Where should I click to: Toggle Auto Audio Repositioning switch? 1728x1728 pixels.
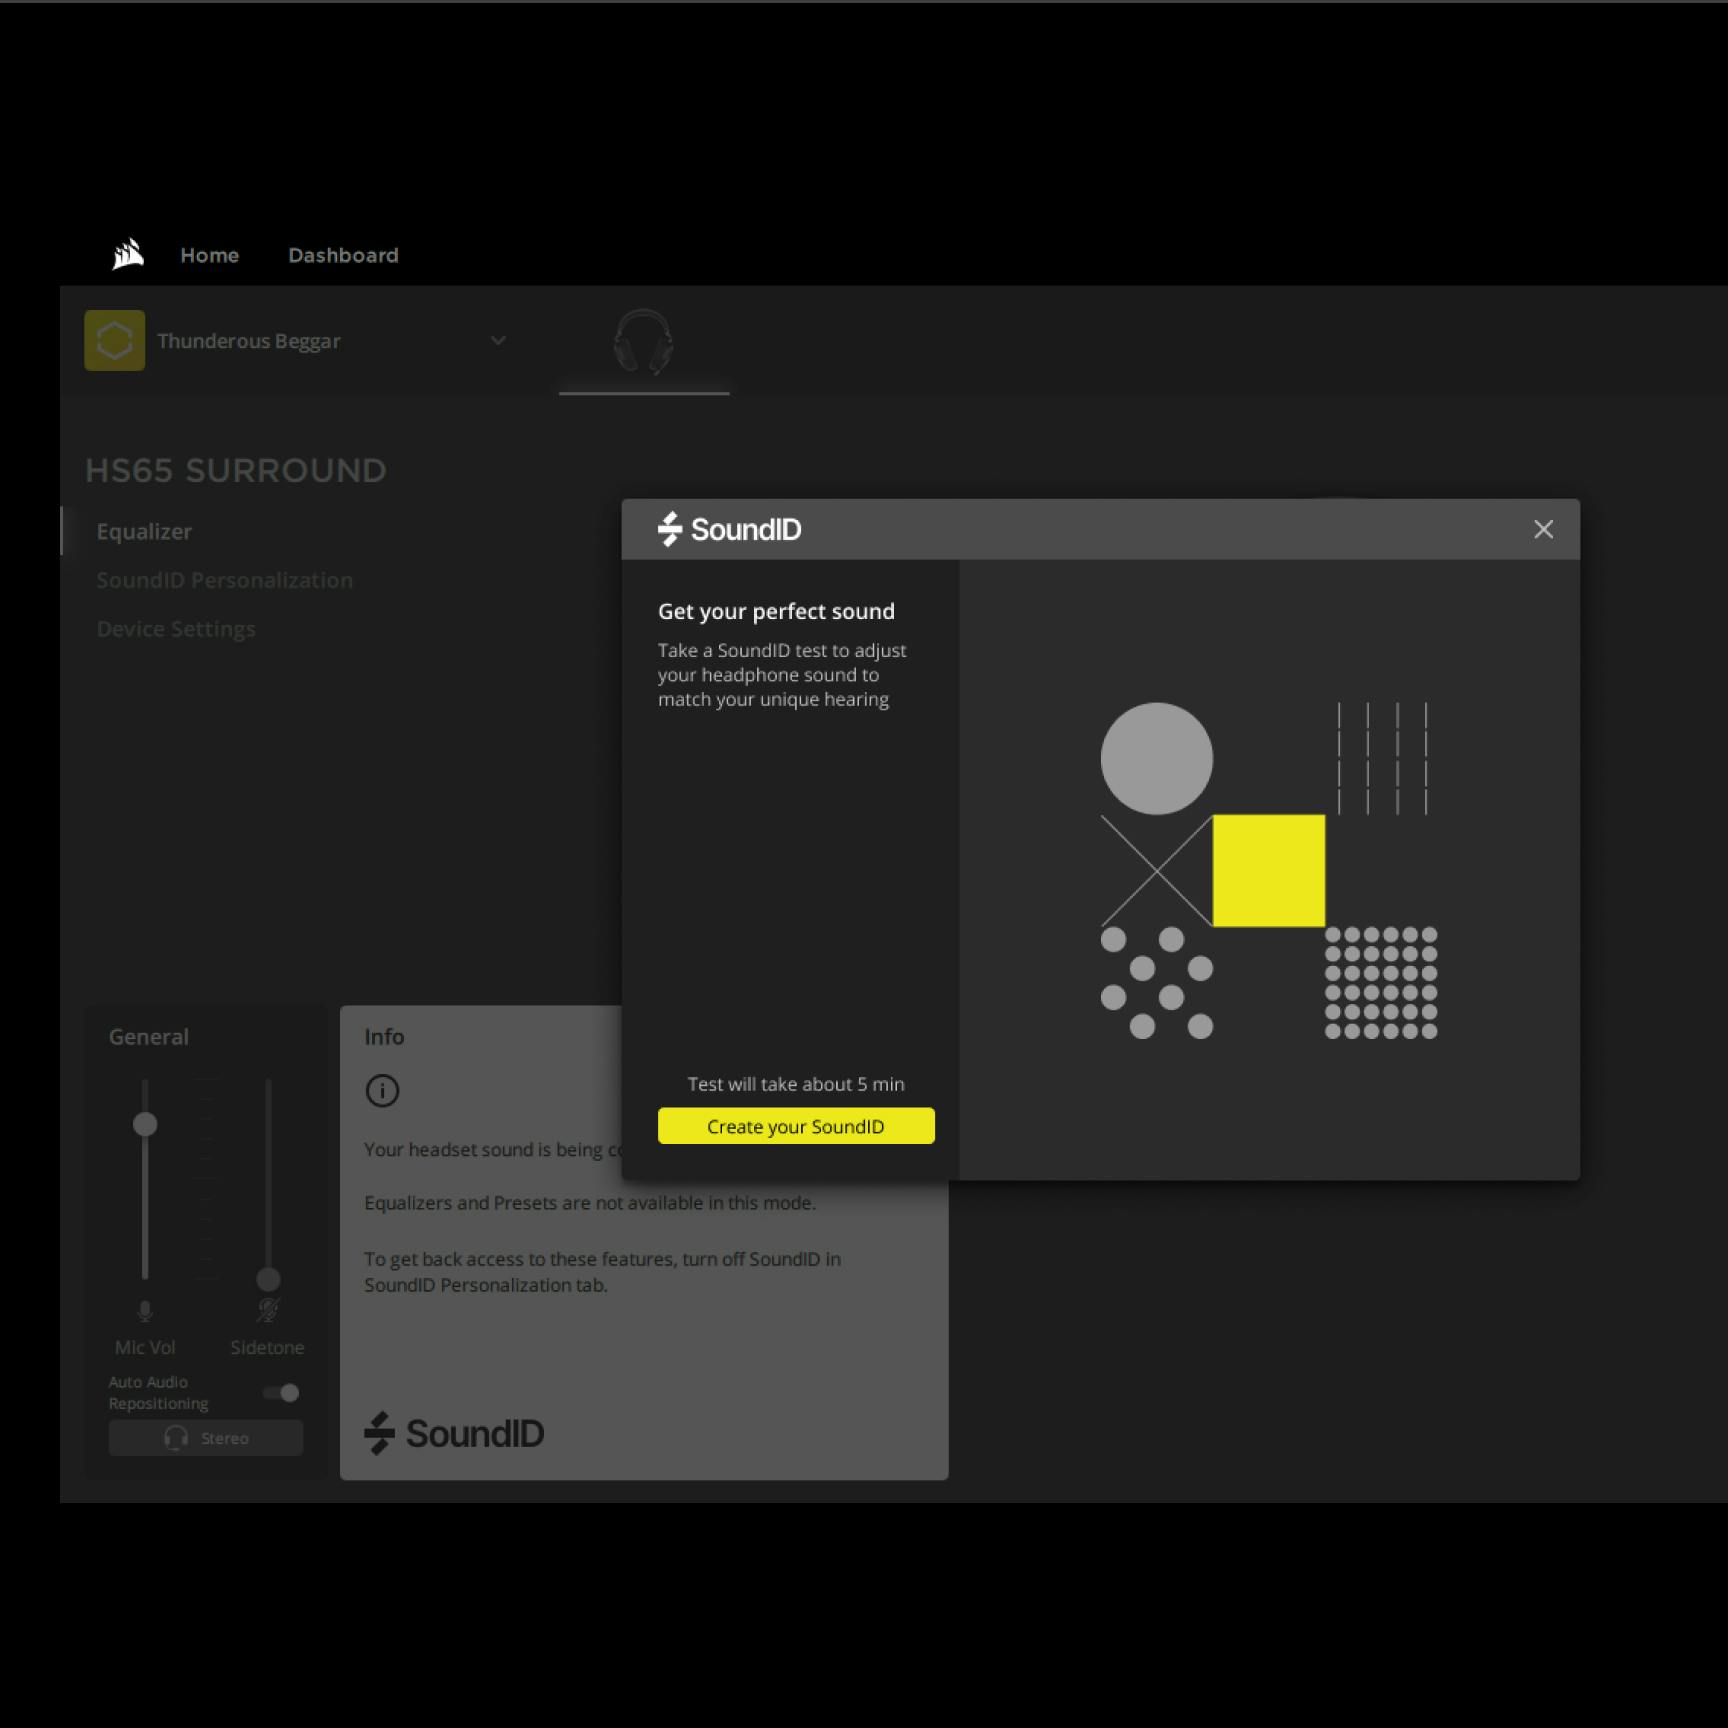tap(281, 1393)
